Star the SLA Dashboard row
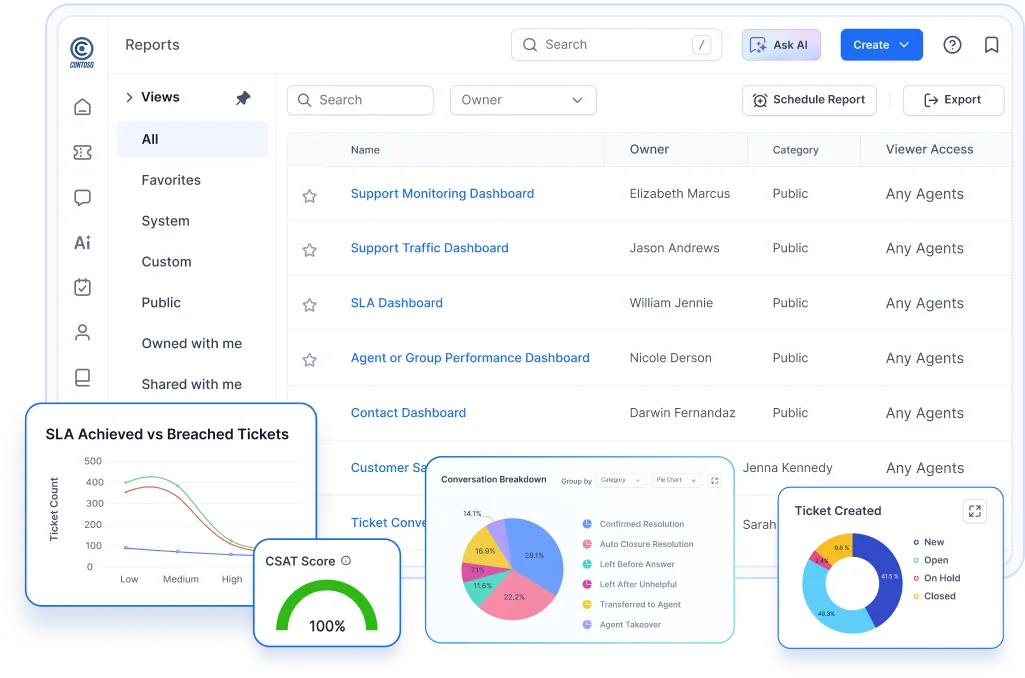Image resolution: width=1025 pixels, height=678 pixels. click(309, 305)
